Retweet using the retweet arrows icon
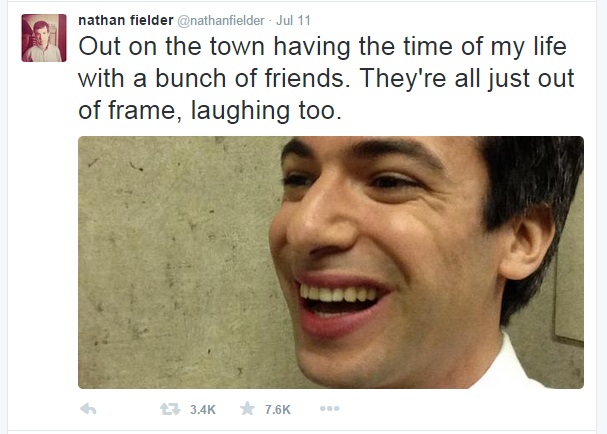The width and height of the screenshot is (607, 434). (170, 409)
